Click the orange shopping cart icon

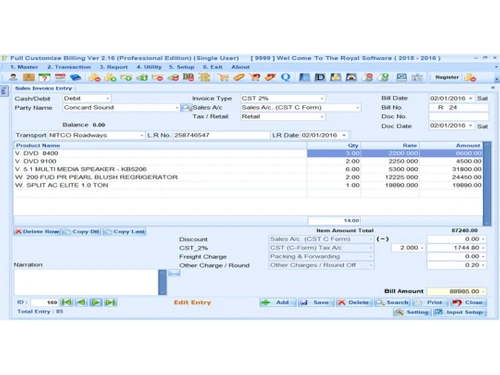coord(223,77)
